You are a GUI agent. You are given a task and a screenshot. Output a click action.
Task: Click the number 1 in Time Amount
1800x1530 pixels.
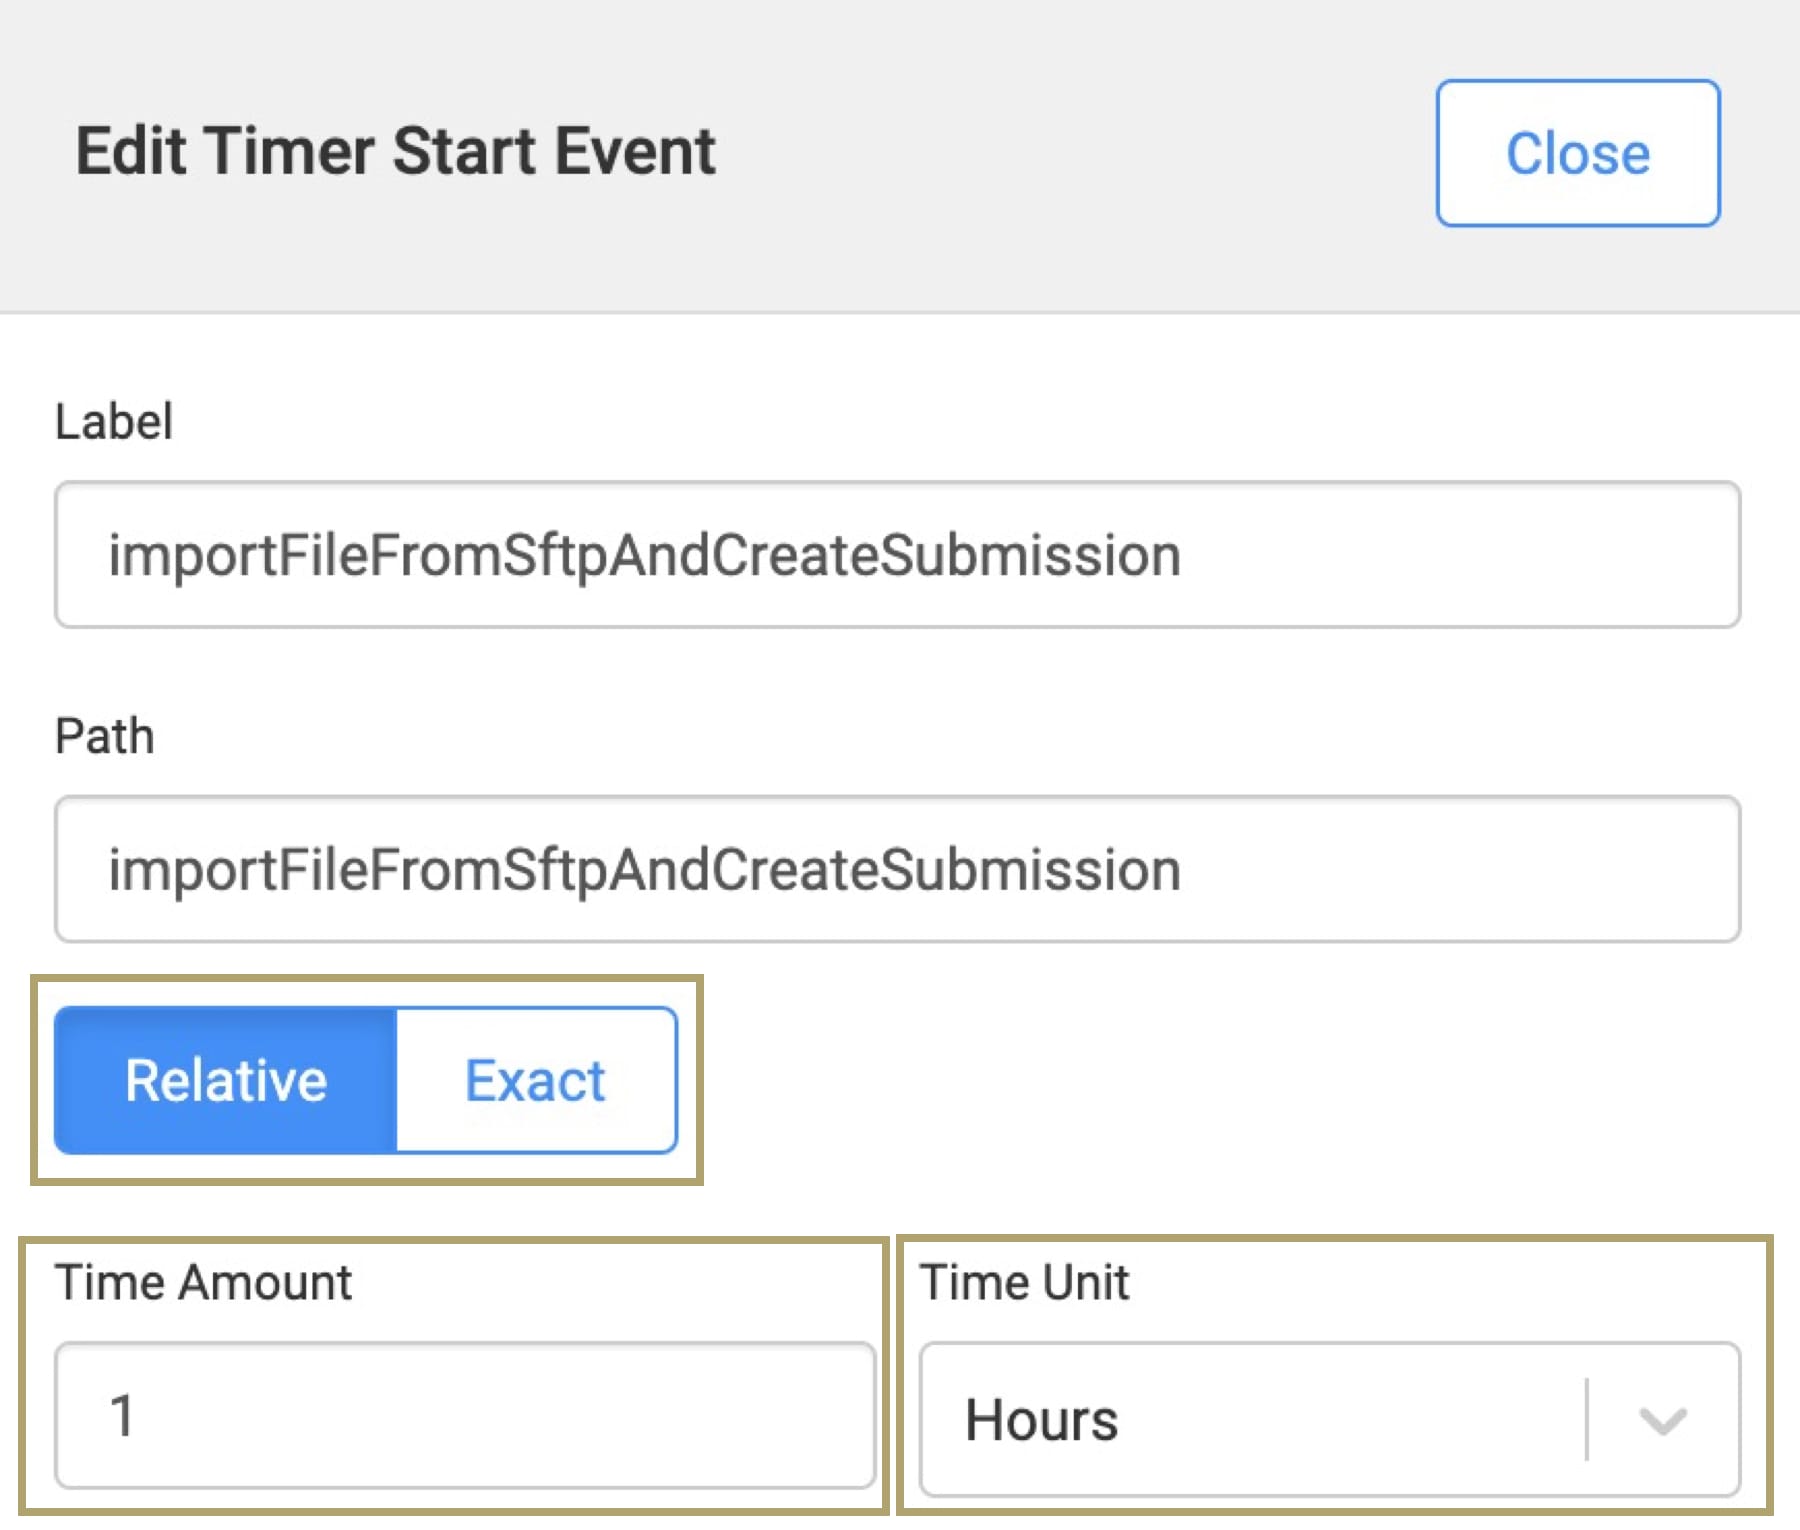[122, 1416]
